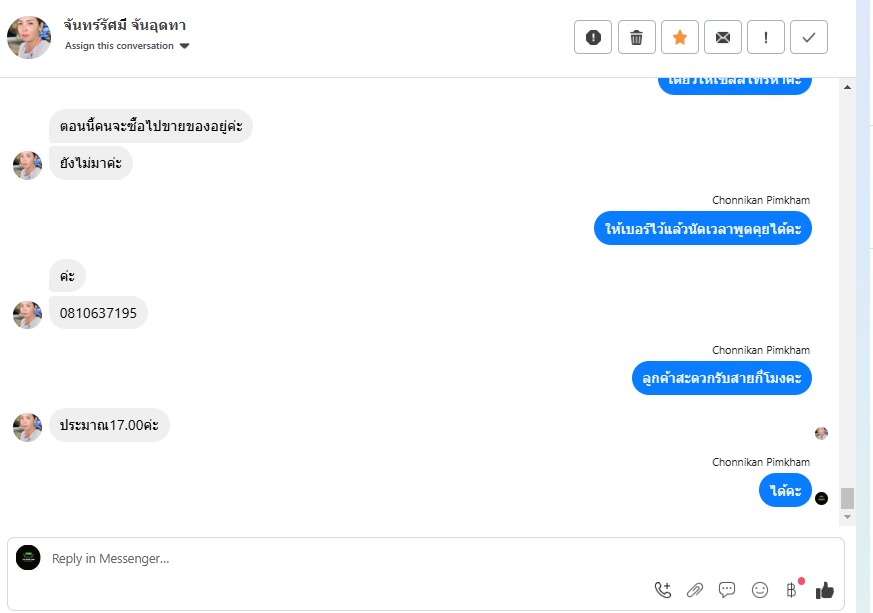873x613 pixels.
Task: Delete conversation using trash can icon
Action: [x=636, y=37]
